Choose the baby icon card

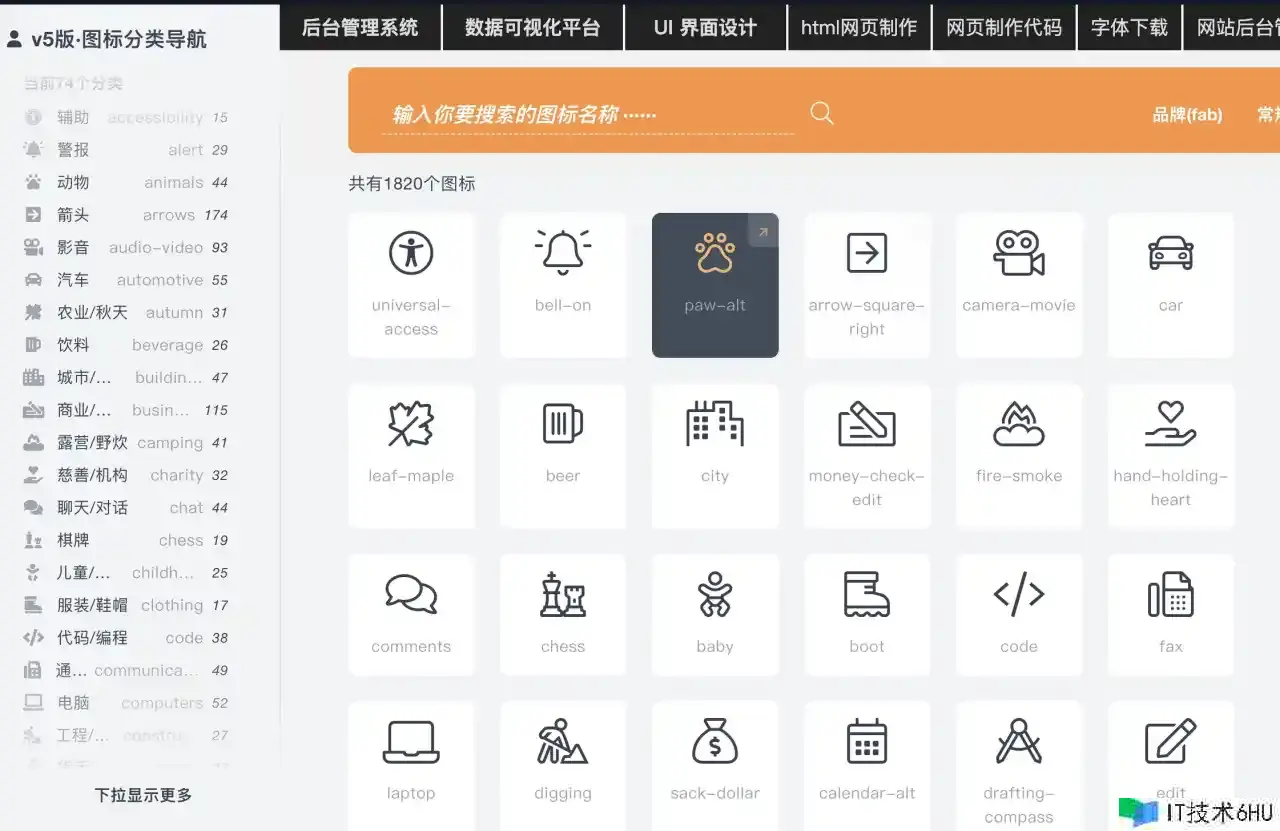(x=715, y=615)
